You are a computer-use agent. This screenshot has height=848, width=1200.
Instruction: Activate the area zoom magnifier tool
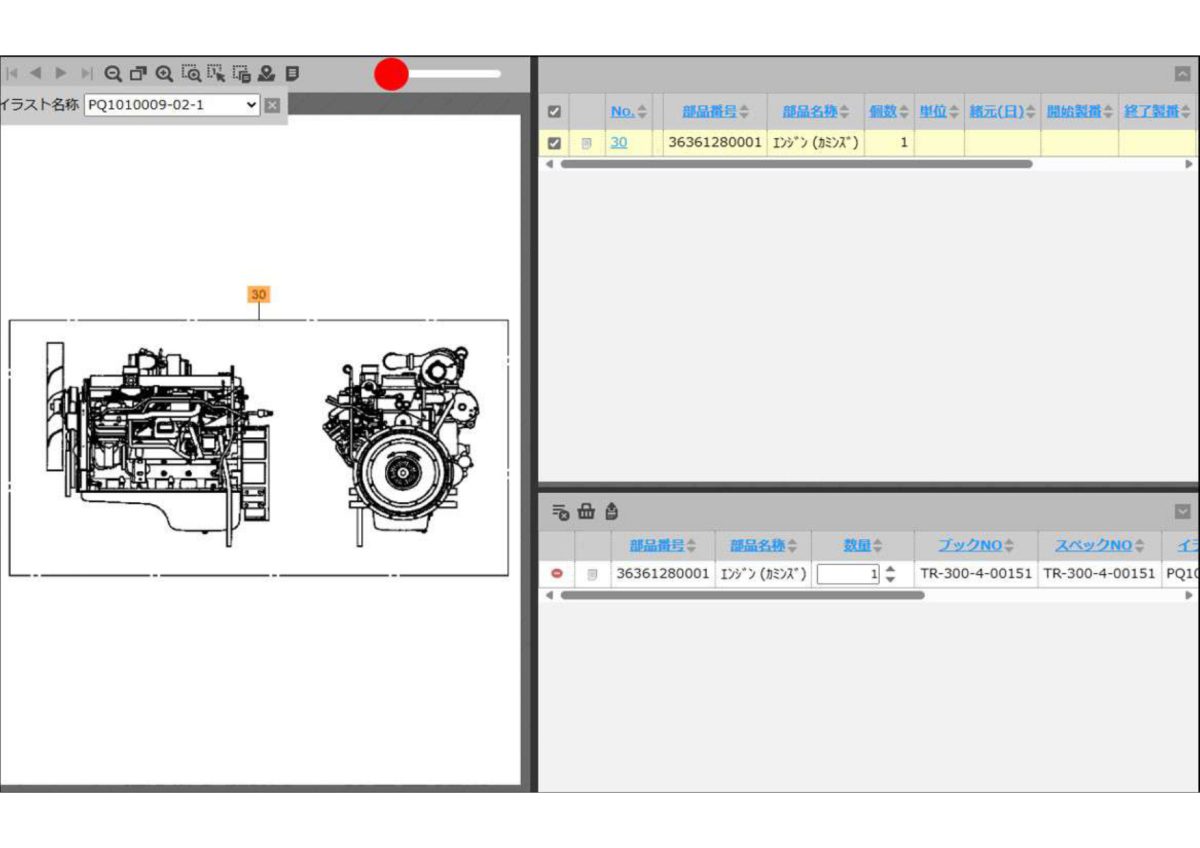[190, 73]
